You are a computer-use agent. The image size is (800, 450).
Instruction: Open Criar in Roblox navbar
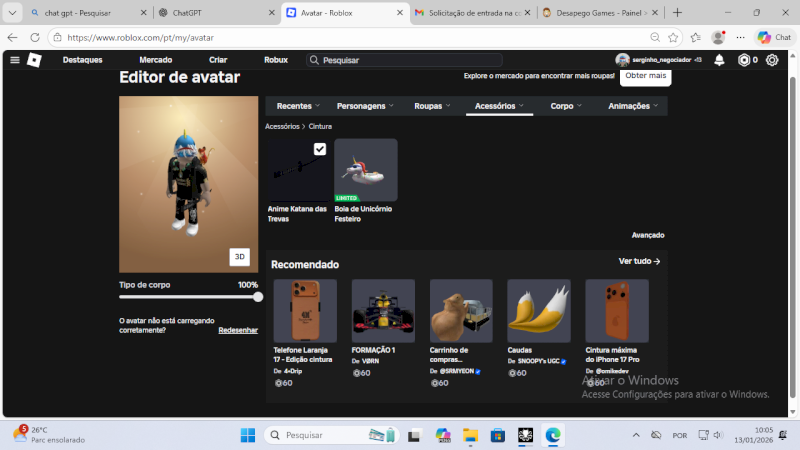pos(218,60)
